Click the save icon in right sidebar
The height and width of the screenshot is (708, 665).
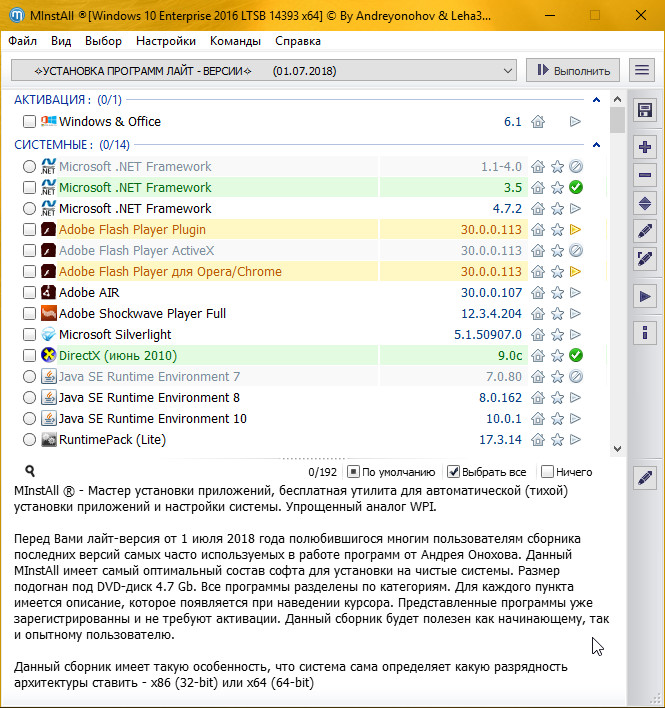click(x=645, y=110)
